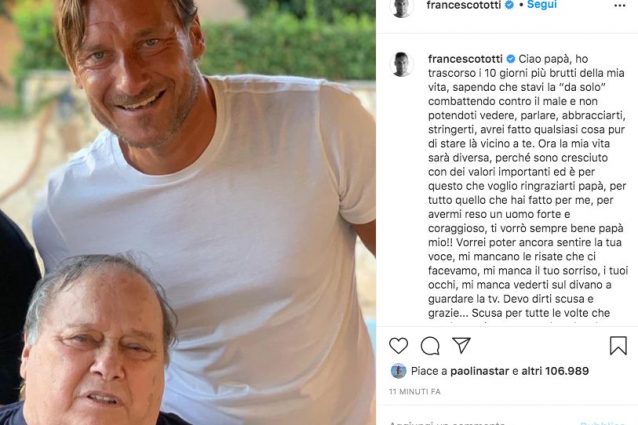Click the caption's profile picture avatar
The height and width of the screenshot is (425, 638).
[x=401, y=63]
